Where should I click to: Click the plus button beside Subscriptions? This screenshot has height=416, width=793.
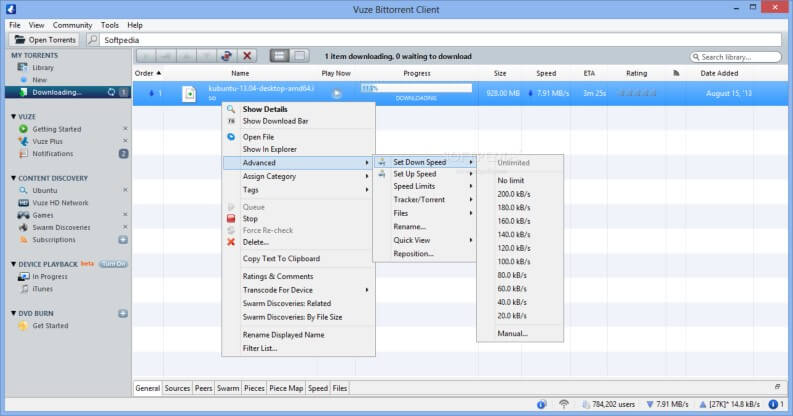click(123, 240)
